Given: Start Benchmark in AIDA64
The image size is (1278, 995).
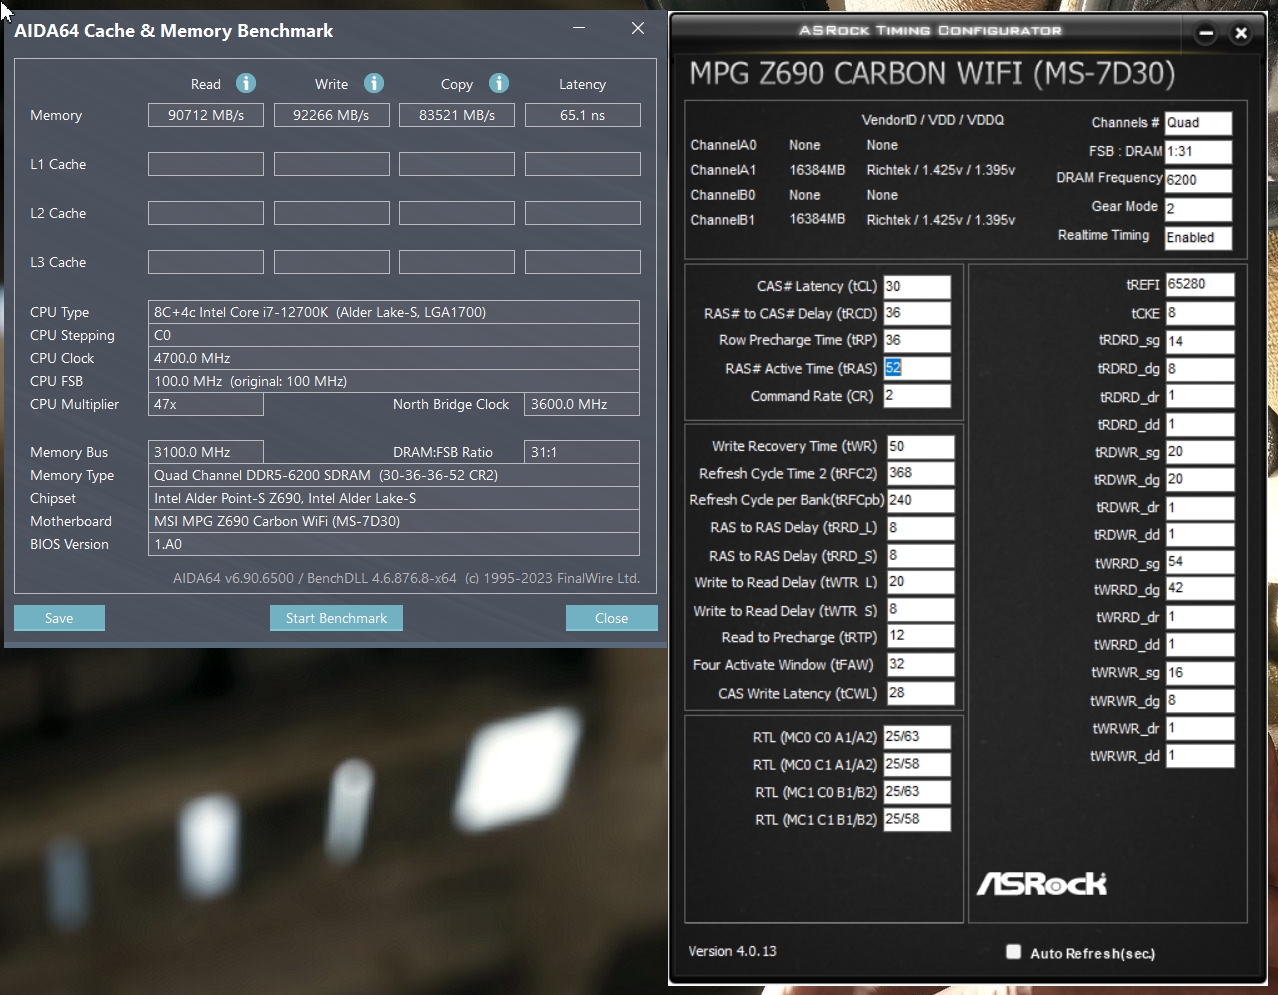Looking at the screenshot, I should click(x=336, y=618).
